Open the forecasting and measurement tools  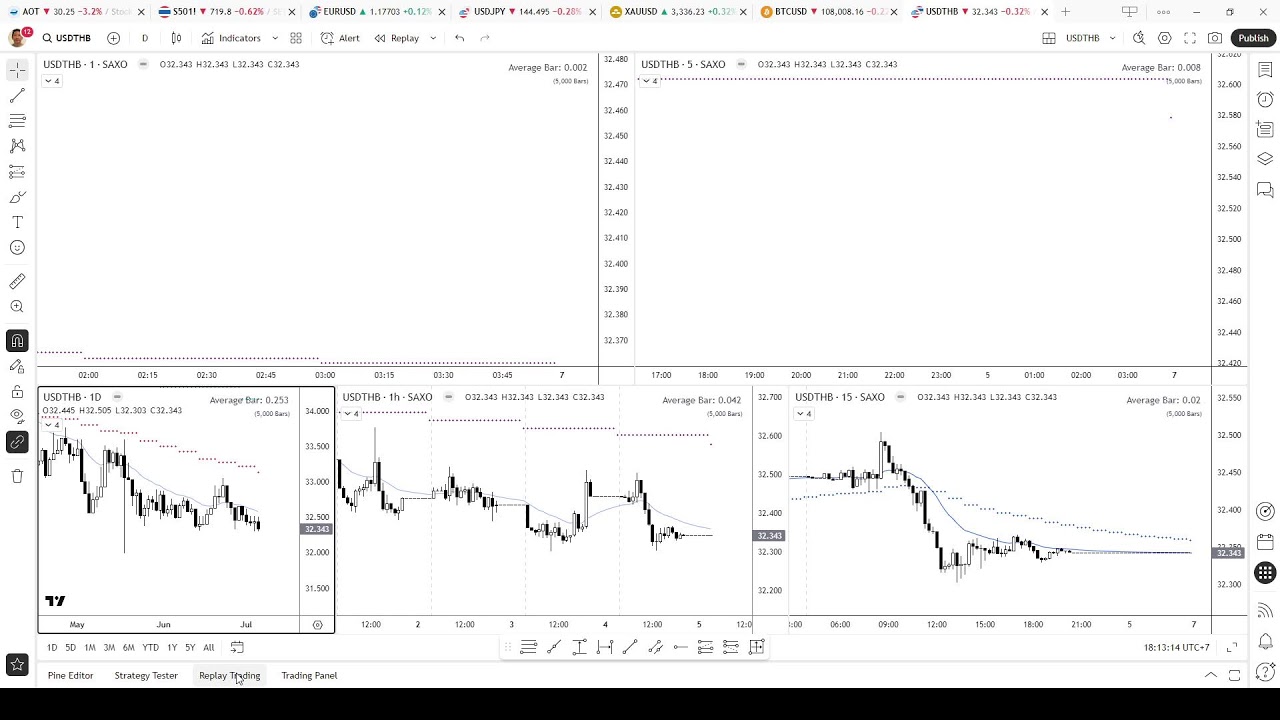tap(17, 172)
